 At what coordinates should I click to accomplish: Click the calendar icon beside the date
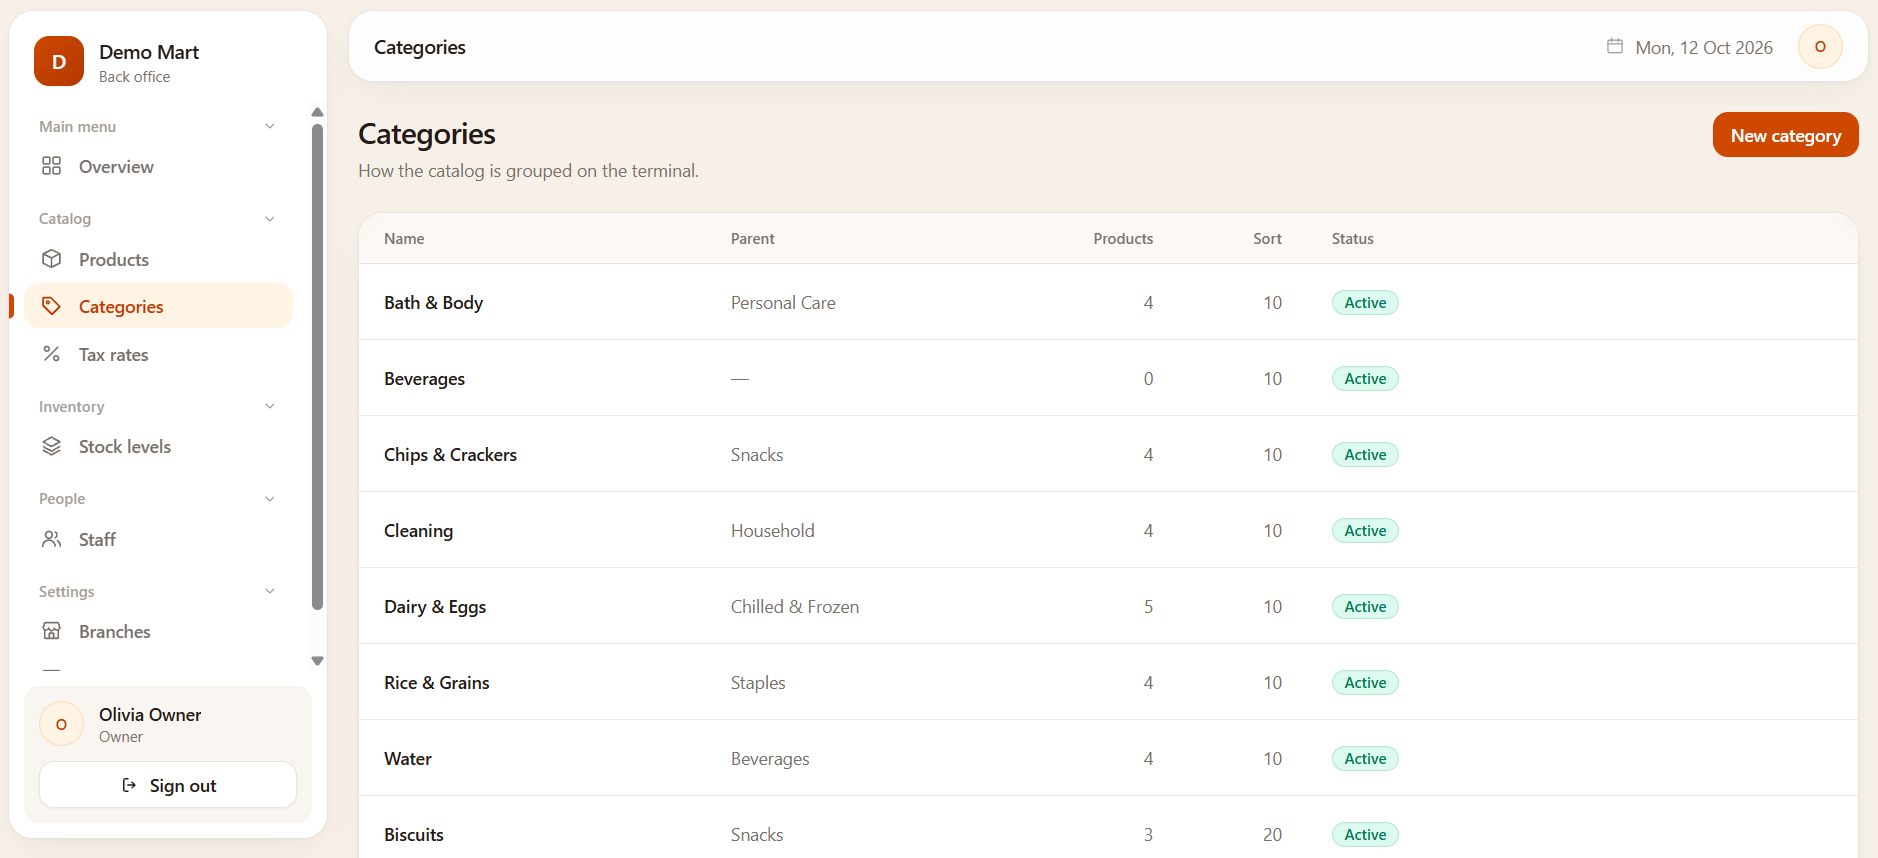(1615, 46)
